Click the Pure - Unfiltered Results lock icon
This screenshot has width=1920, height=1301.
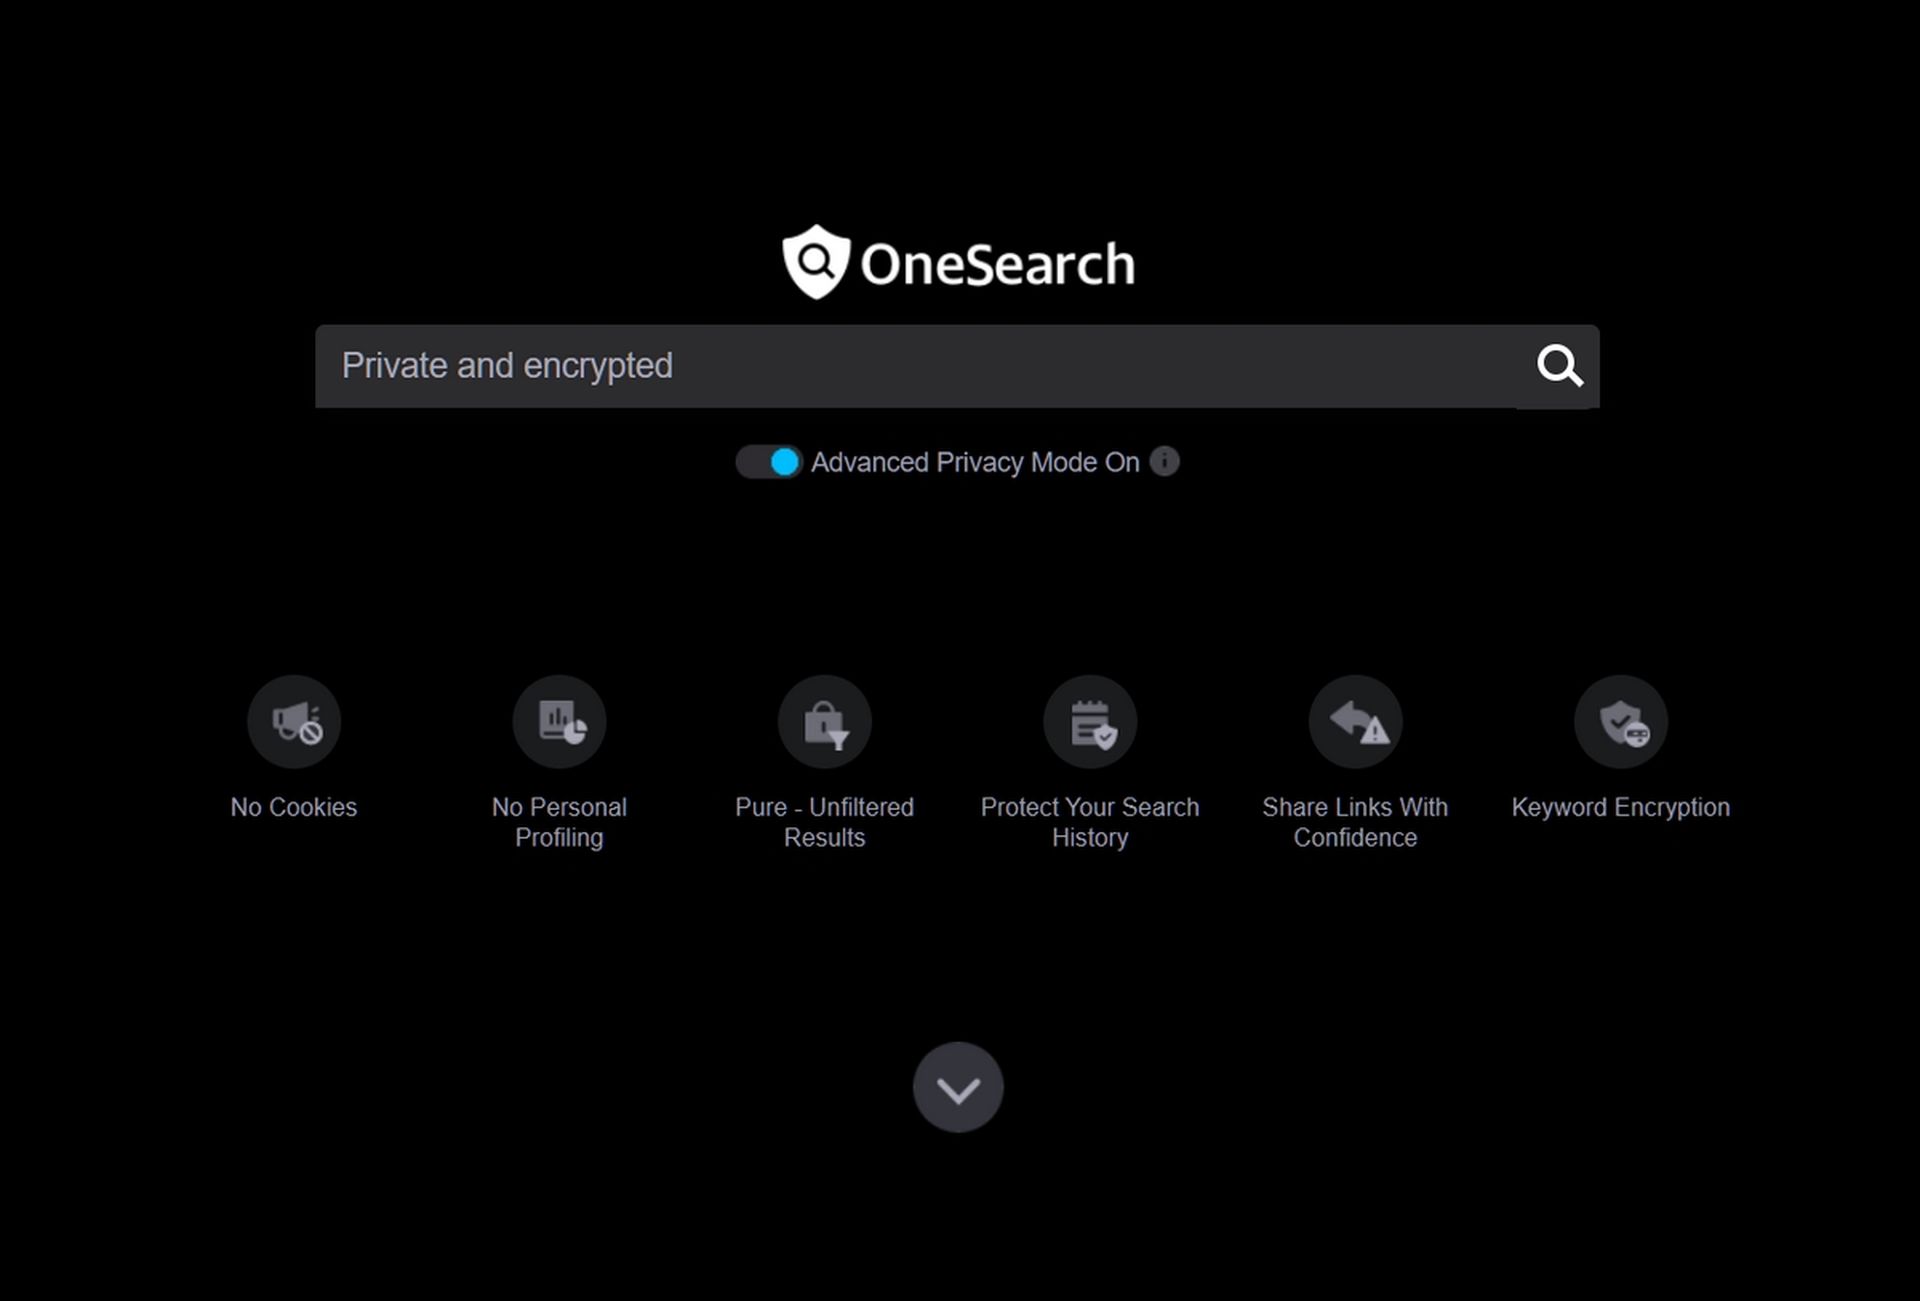click(824, 721)
